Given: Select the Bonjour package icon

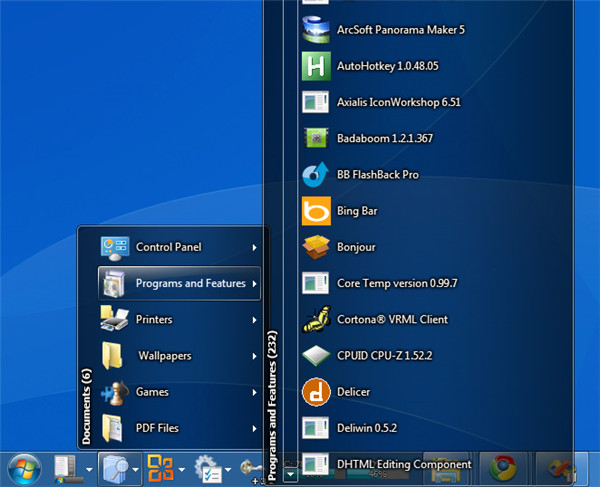Looking at the screenshot, I should pos(315,247).
